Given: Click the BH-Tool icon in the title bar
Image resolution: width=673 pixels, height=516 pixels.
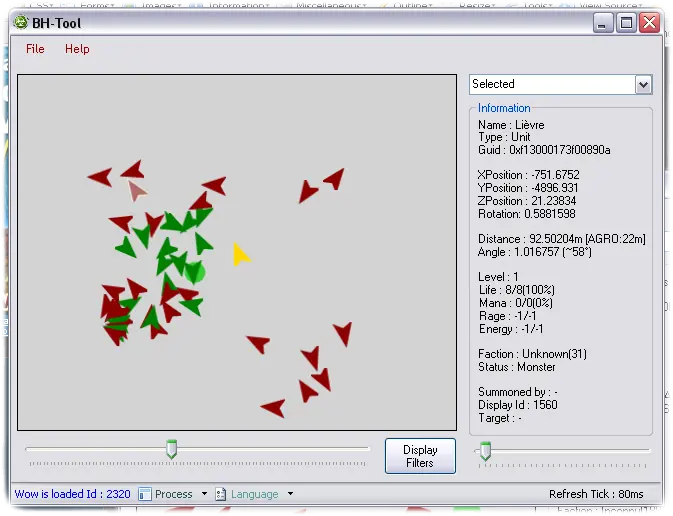Looking at the screenshot, I should click(21, 22).
